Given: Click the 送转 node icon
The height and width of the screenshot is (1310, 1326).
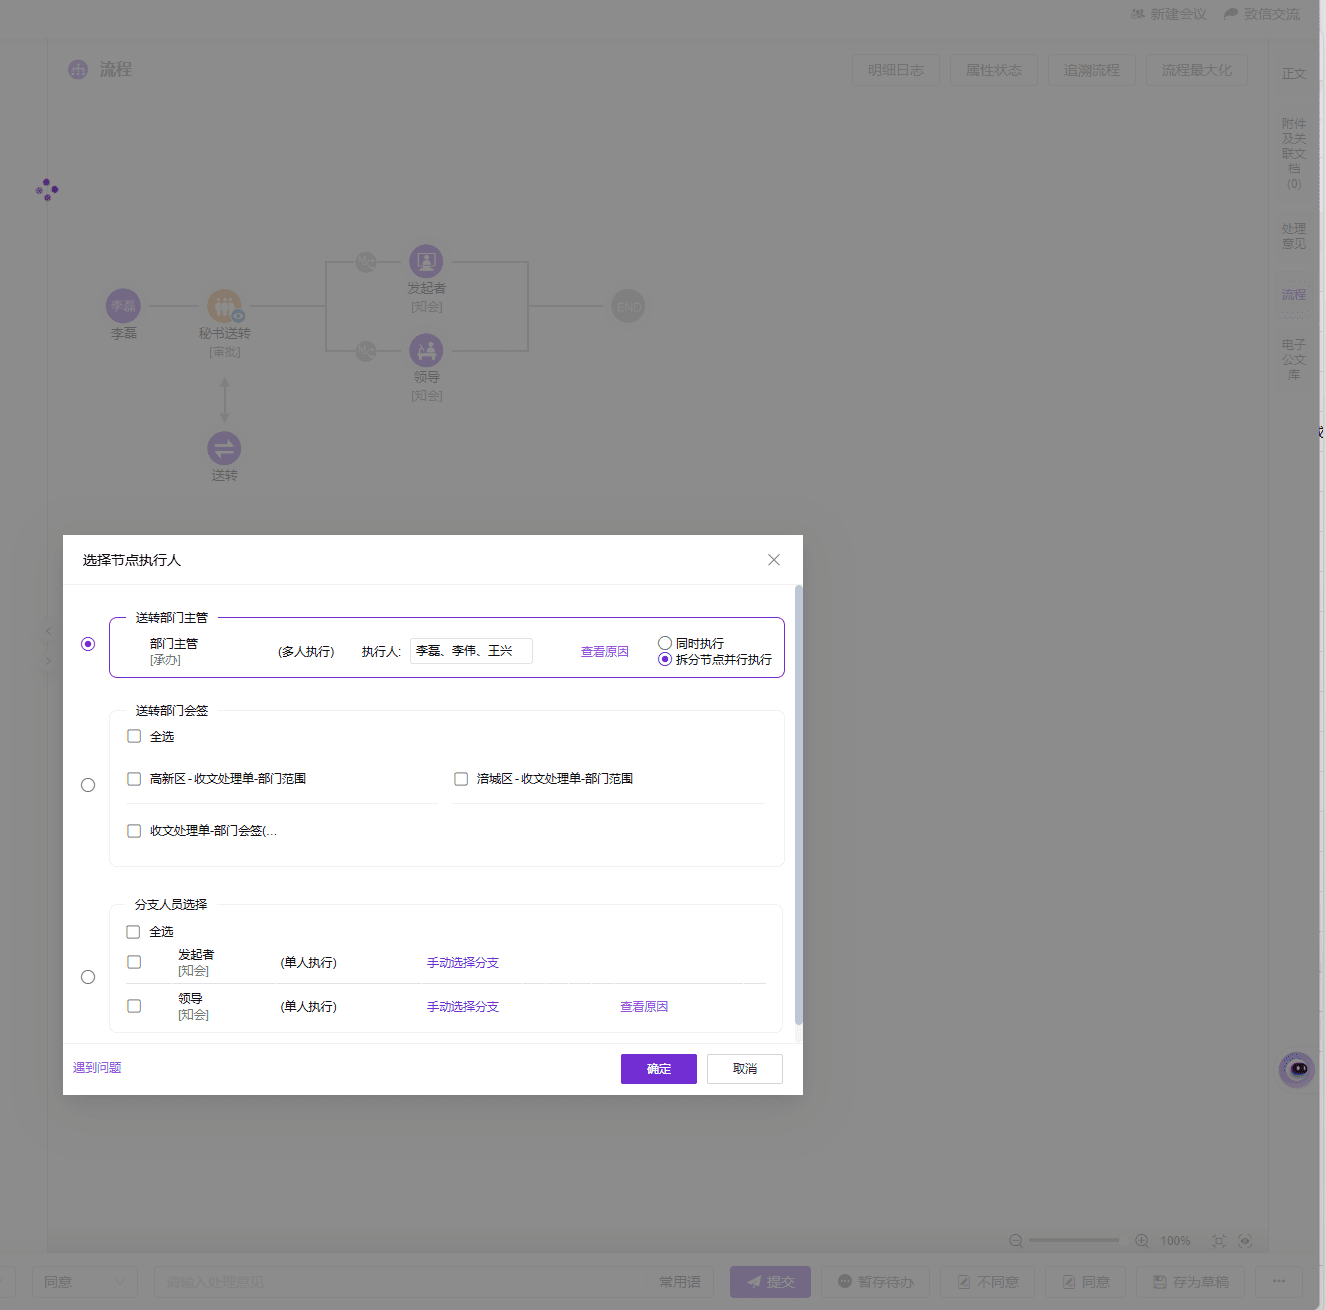Looking at the screenshot, I should pyautogui.click(x=224, y=448).
